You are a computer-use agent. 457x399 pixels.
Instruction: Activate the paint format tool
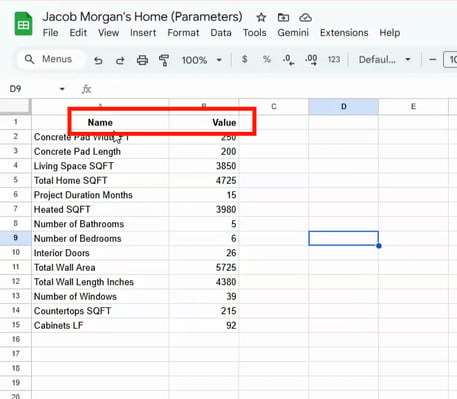tap(164, 60)
